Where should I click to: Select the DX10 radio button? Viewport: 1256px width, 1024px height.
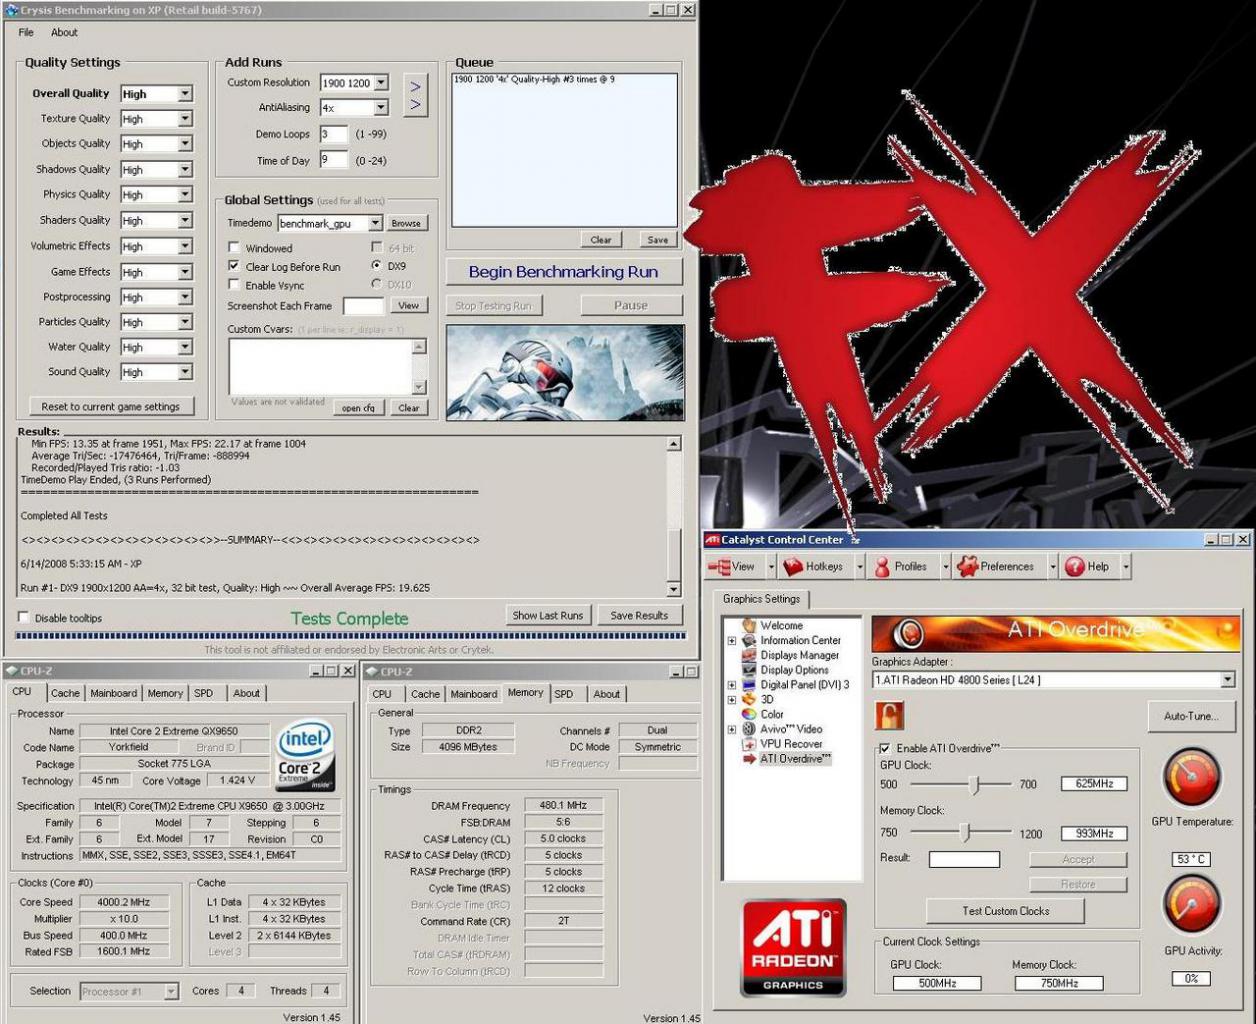(376, 284)
